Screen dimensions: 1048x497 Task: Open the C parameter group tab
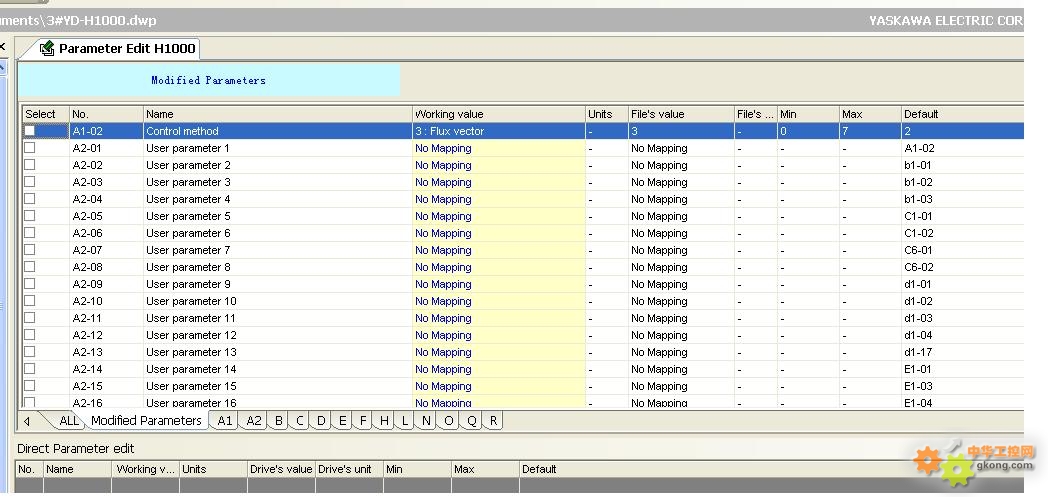click(x=300, y=421)
